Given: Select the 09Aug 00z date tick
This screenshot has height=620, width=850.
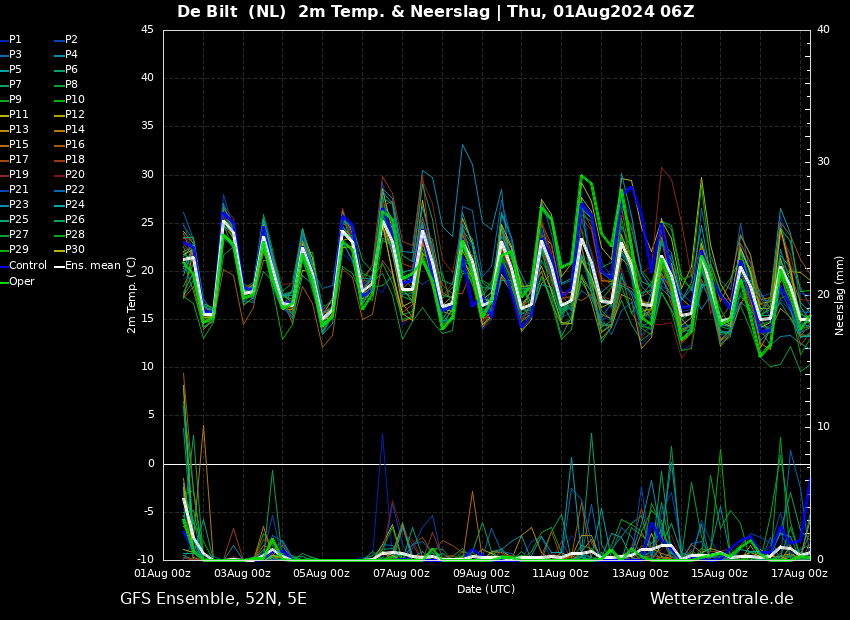Looking at the screenshot, I should (481, 574).
